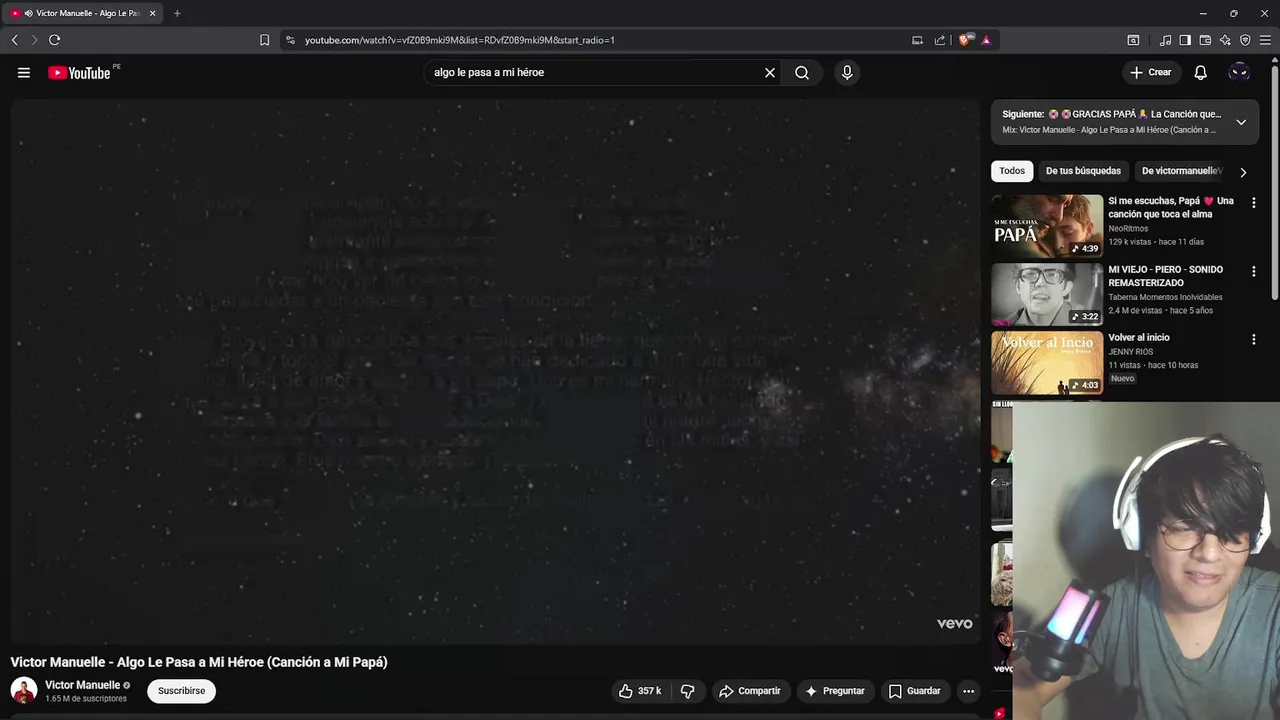Clear the search box with the X icon

tap(770, 72)
